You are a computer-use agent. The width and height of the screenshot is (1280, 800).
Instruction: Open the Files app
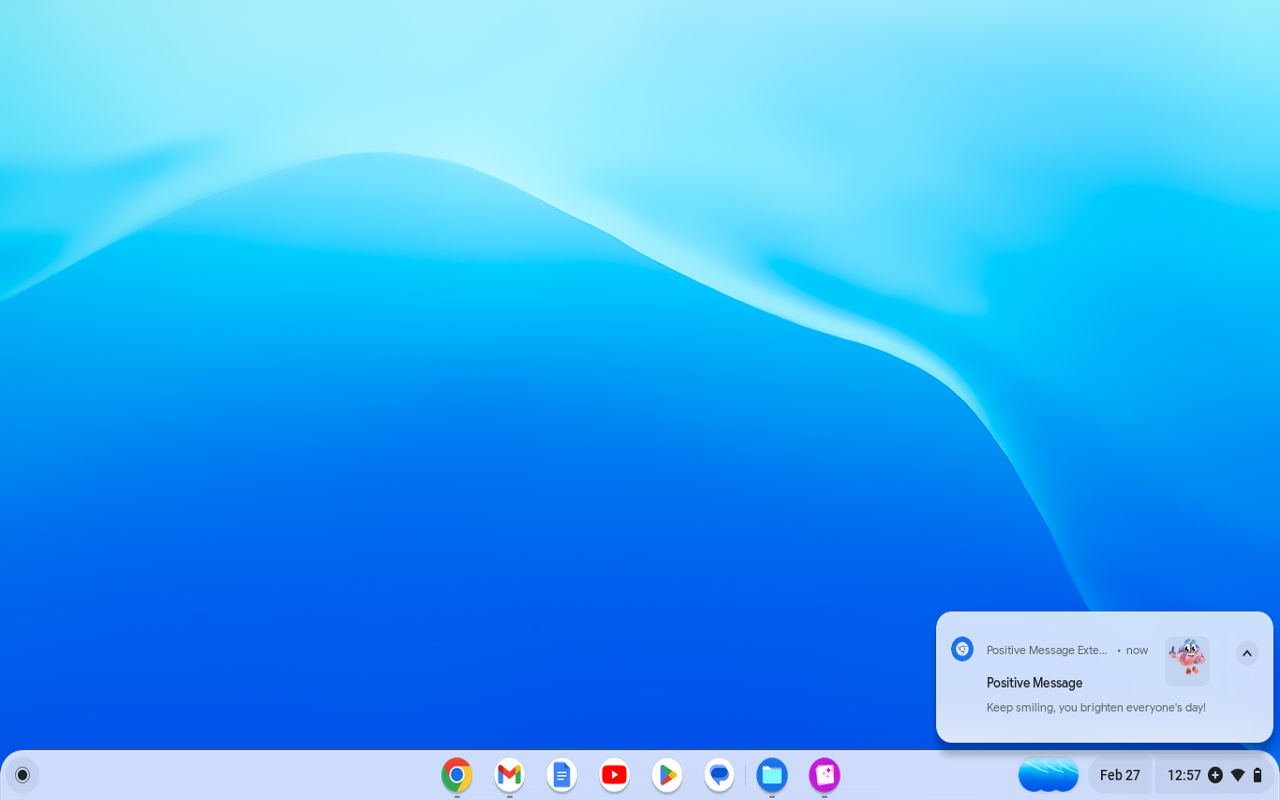click(x=771, y=774)
